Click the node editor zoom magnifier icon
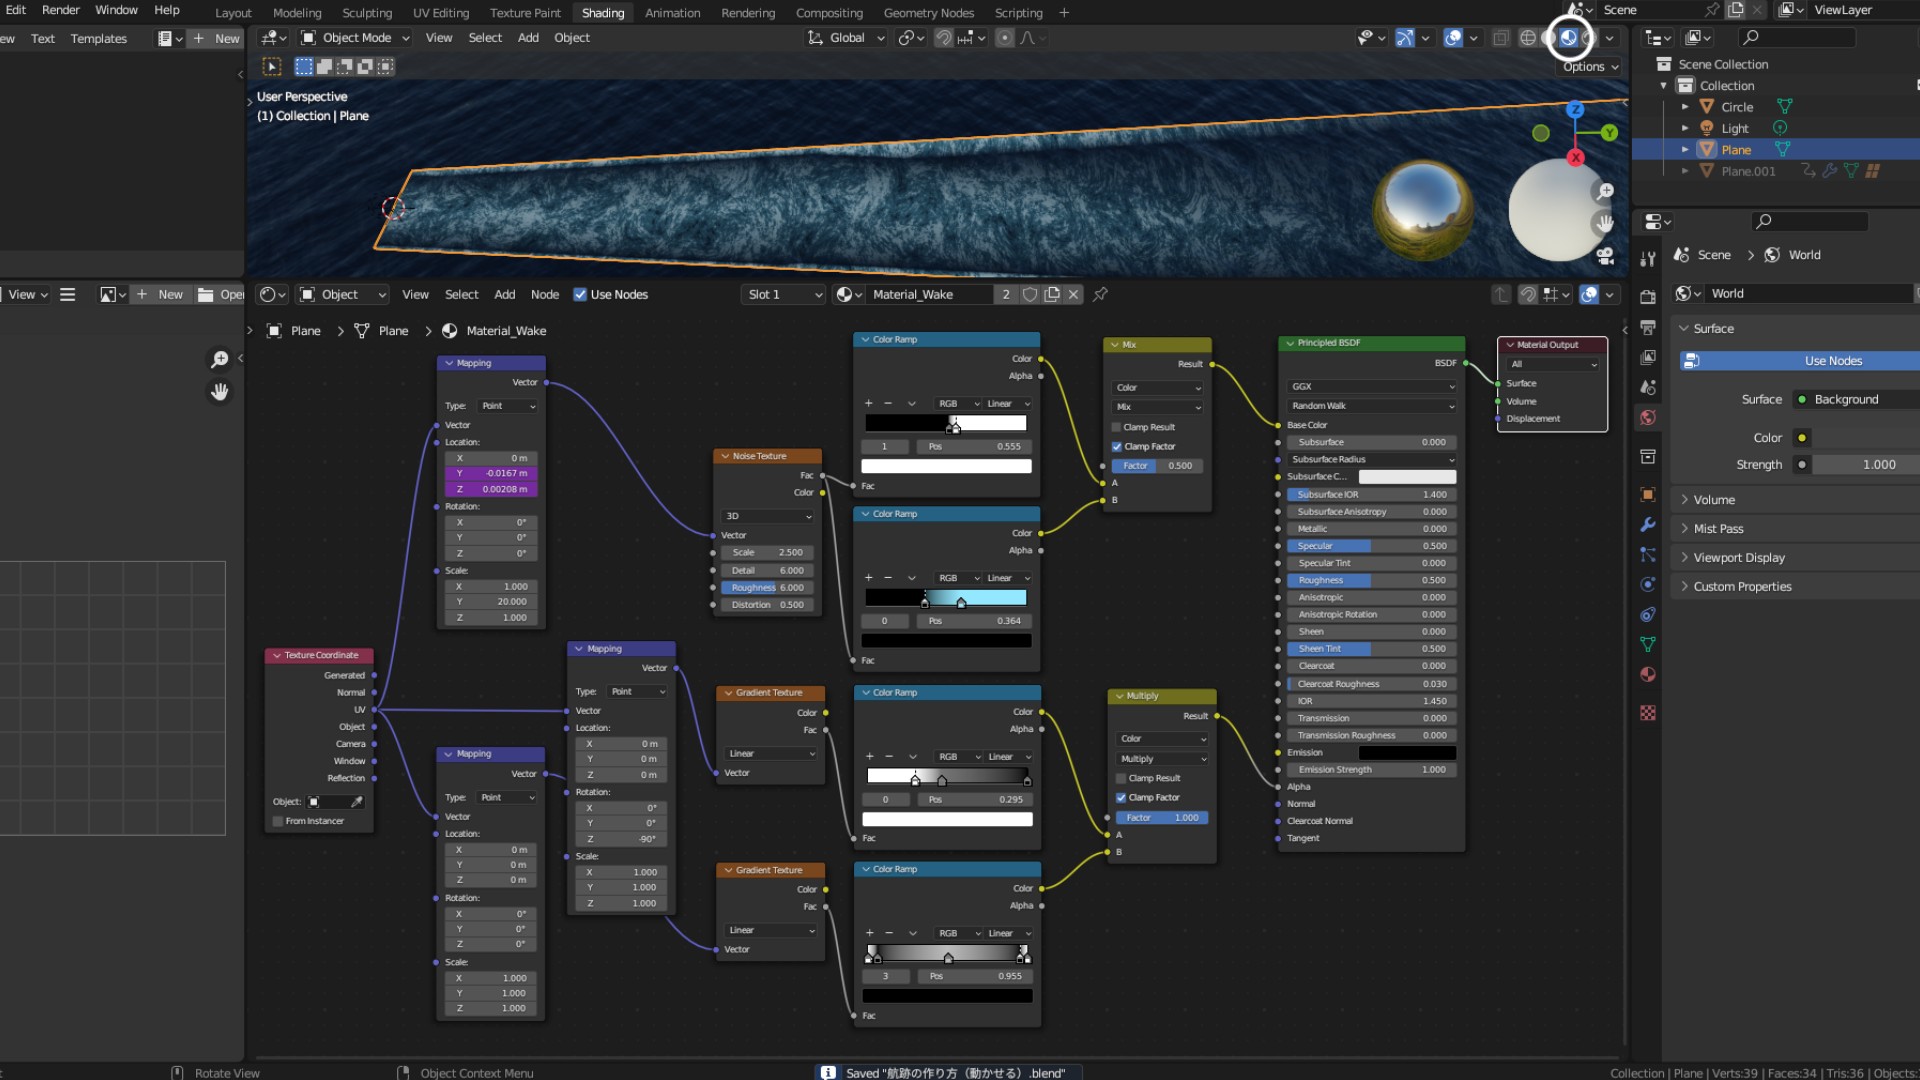The height and width of the screenshot is (1080, 1920). (x=219, y=359)
